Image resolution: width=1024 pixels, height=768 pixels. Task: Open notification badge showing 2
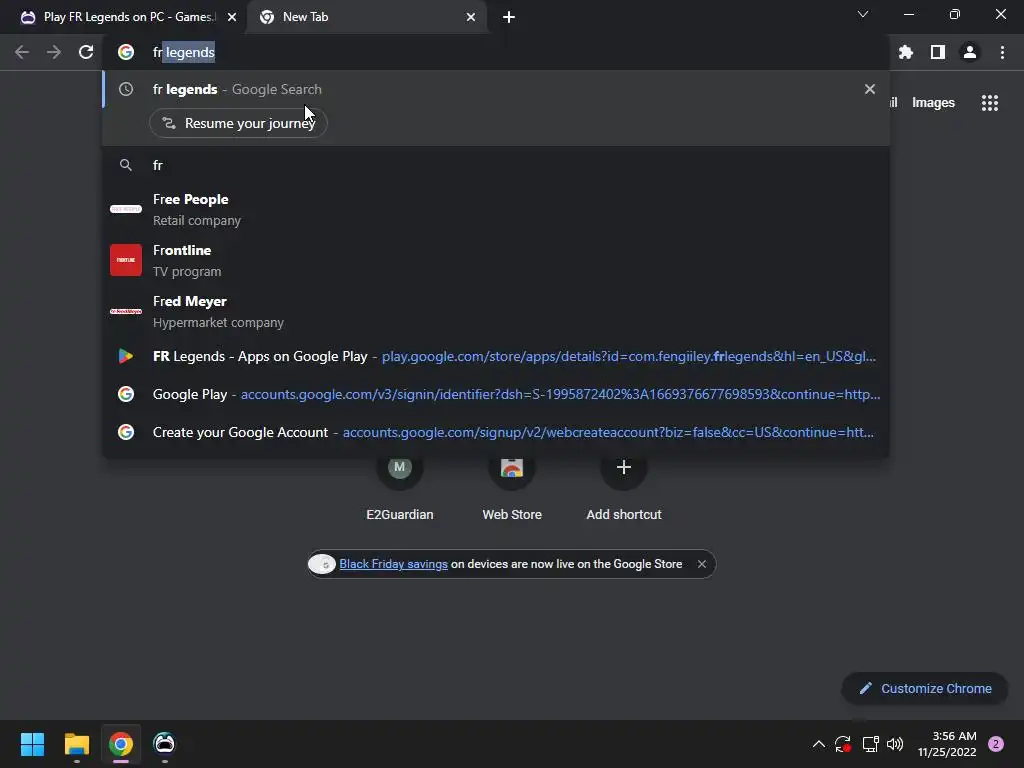point(996,744)
